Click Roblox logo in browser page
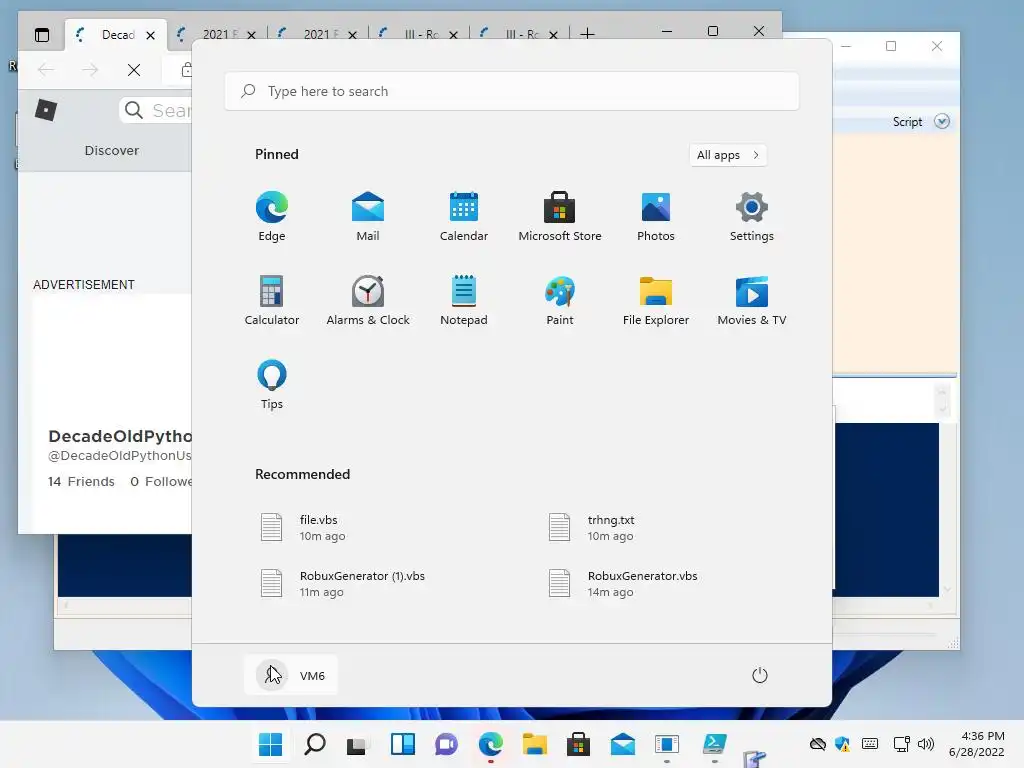Viewport: 1024px width, 768px height. pos(46,110)
